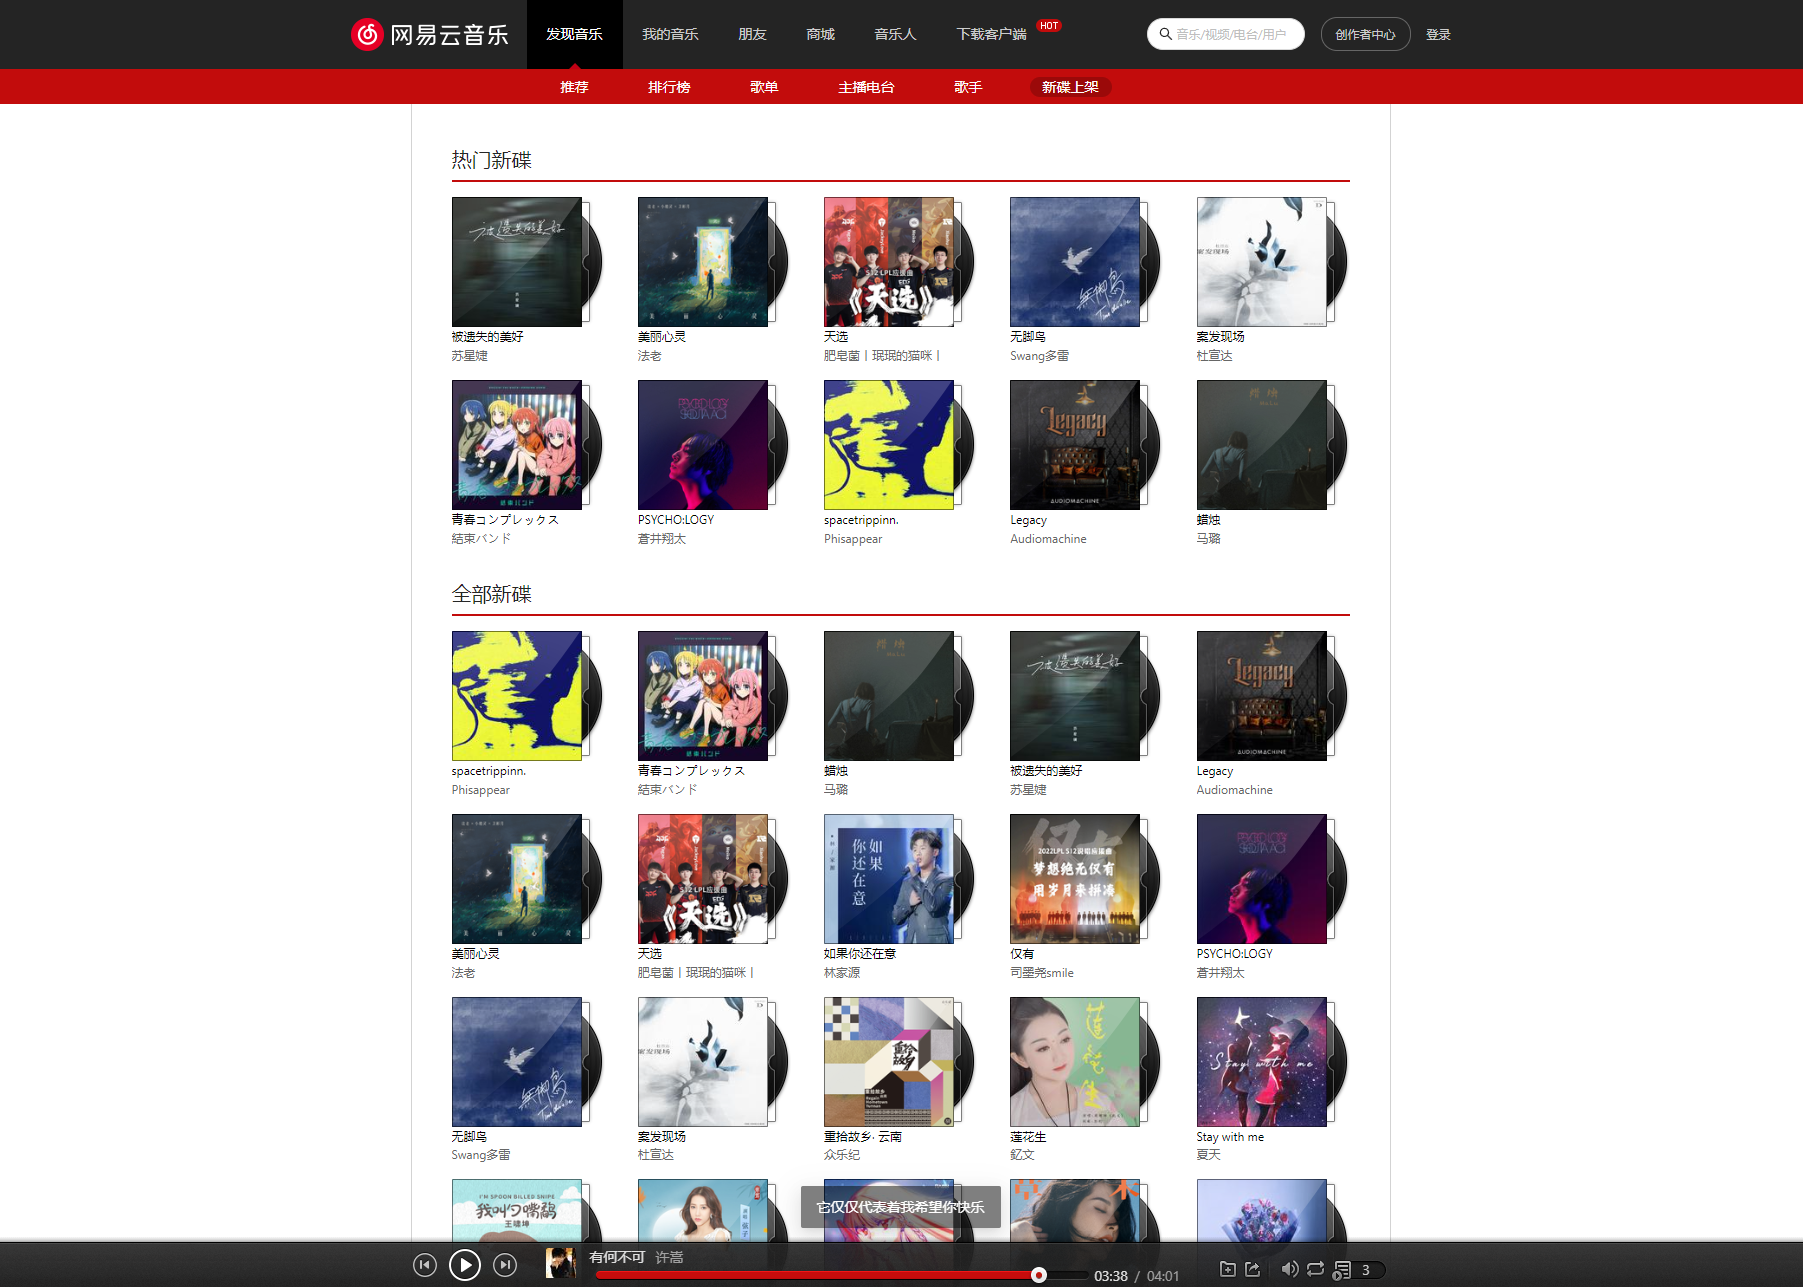Select the 我的音乐 top tab

coord(670,34)
